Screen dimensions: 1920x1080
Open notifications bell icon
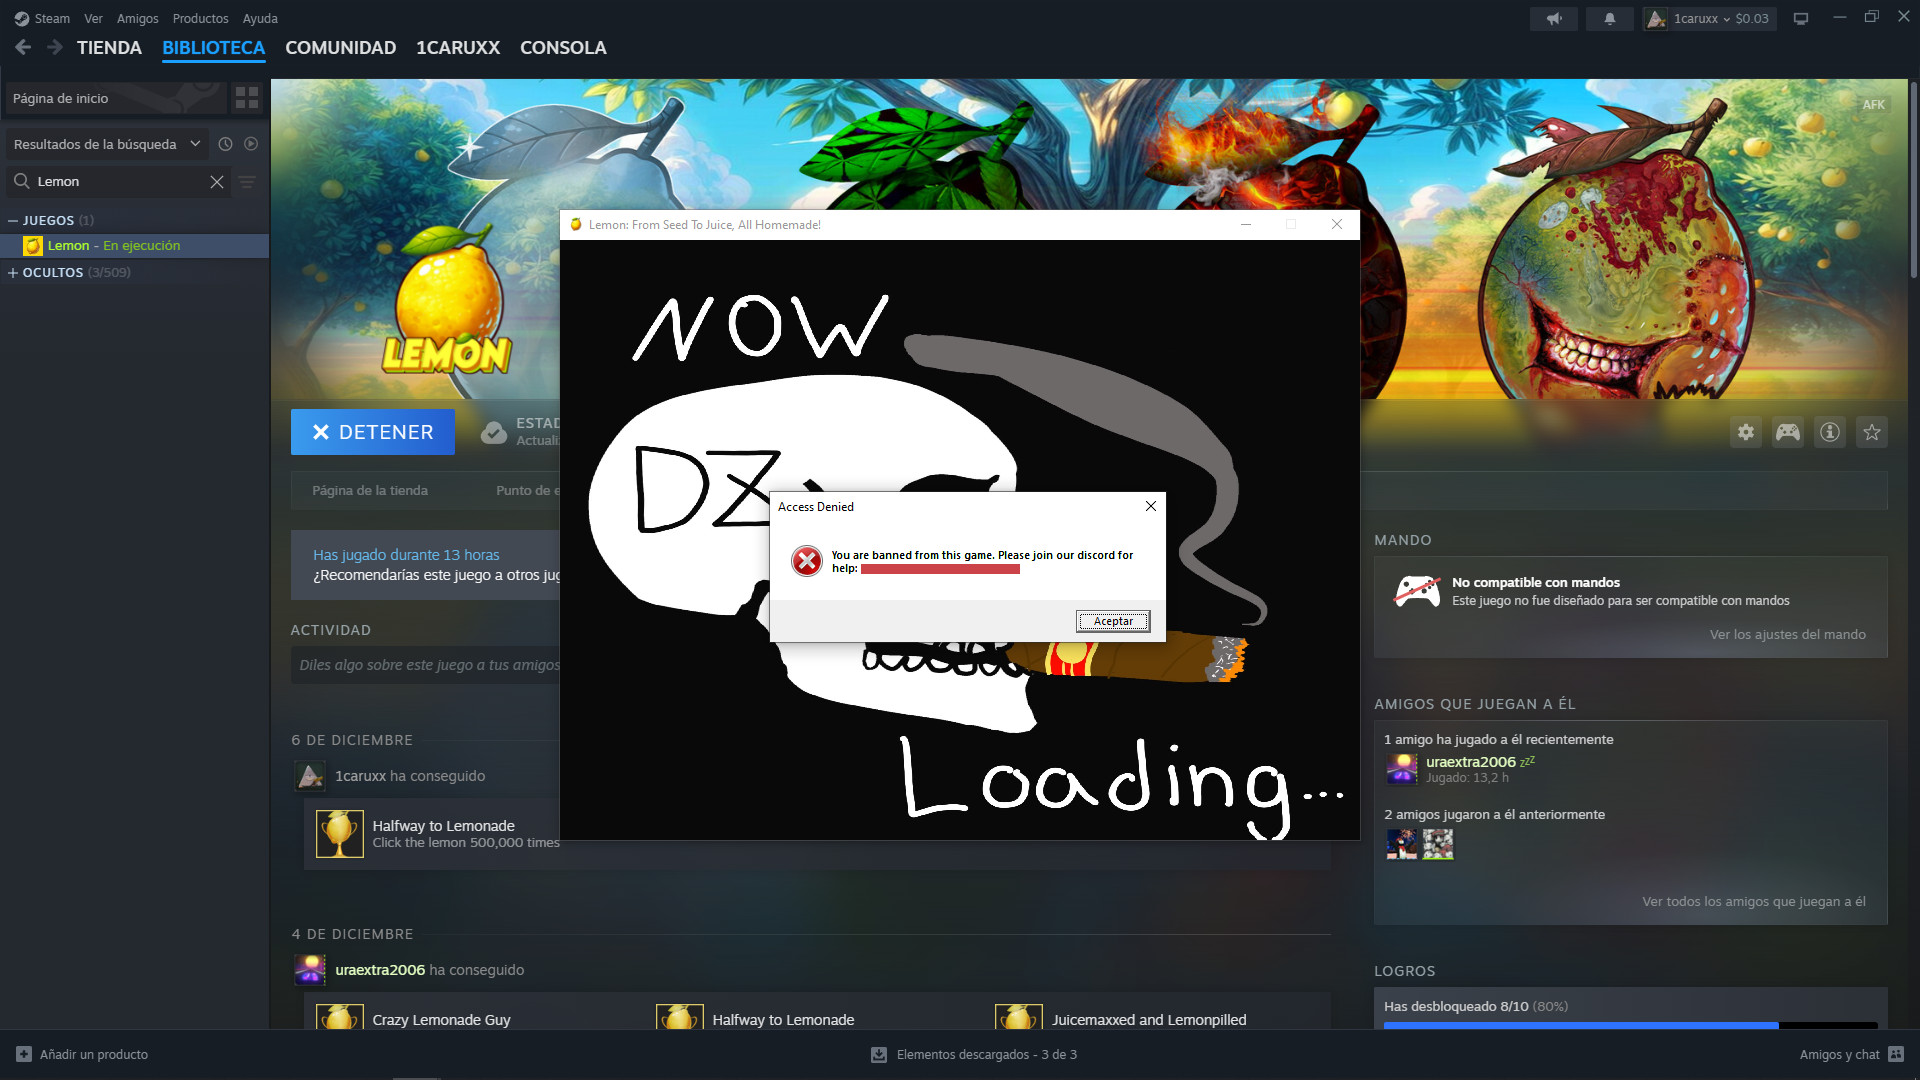tap(1610, 18)
